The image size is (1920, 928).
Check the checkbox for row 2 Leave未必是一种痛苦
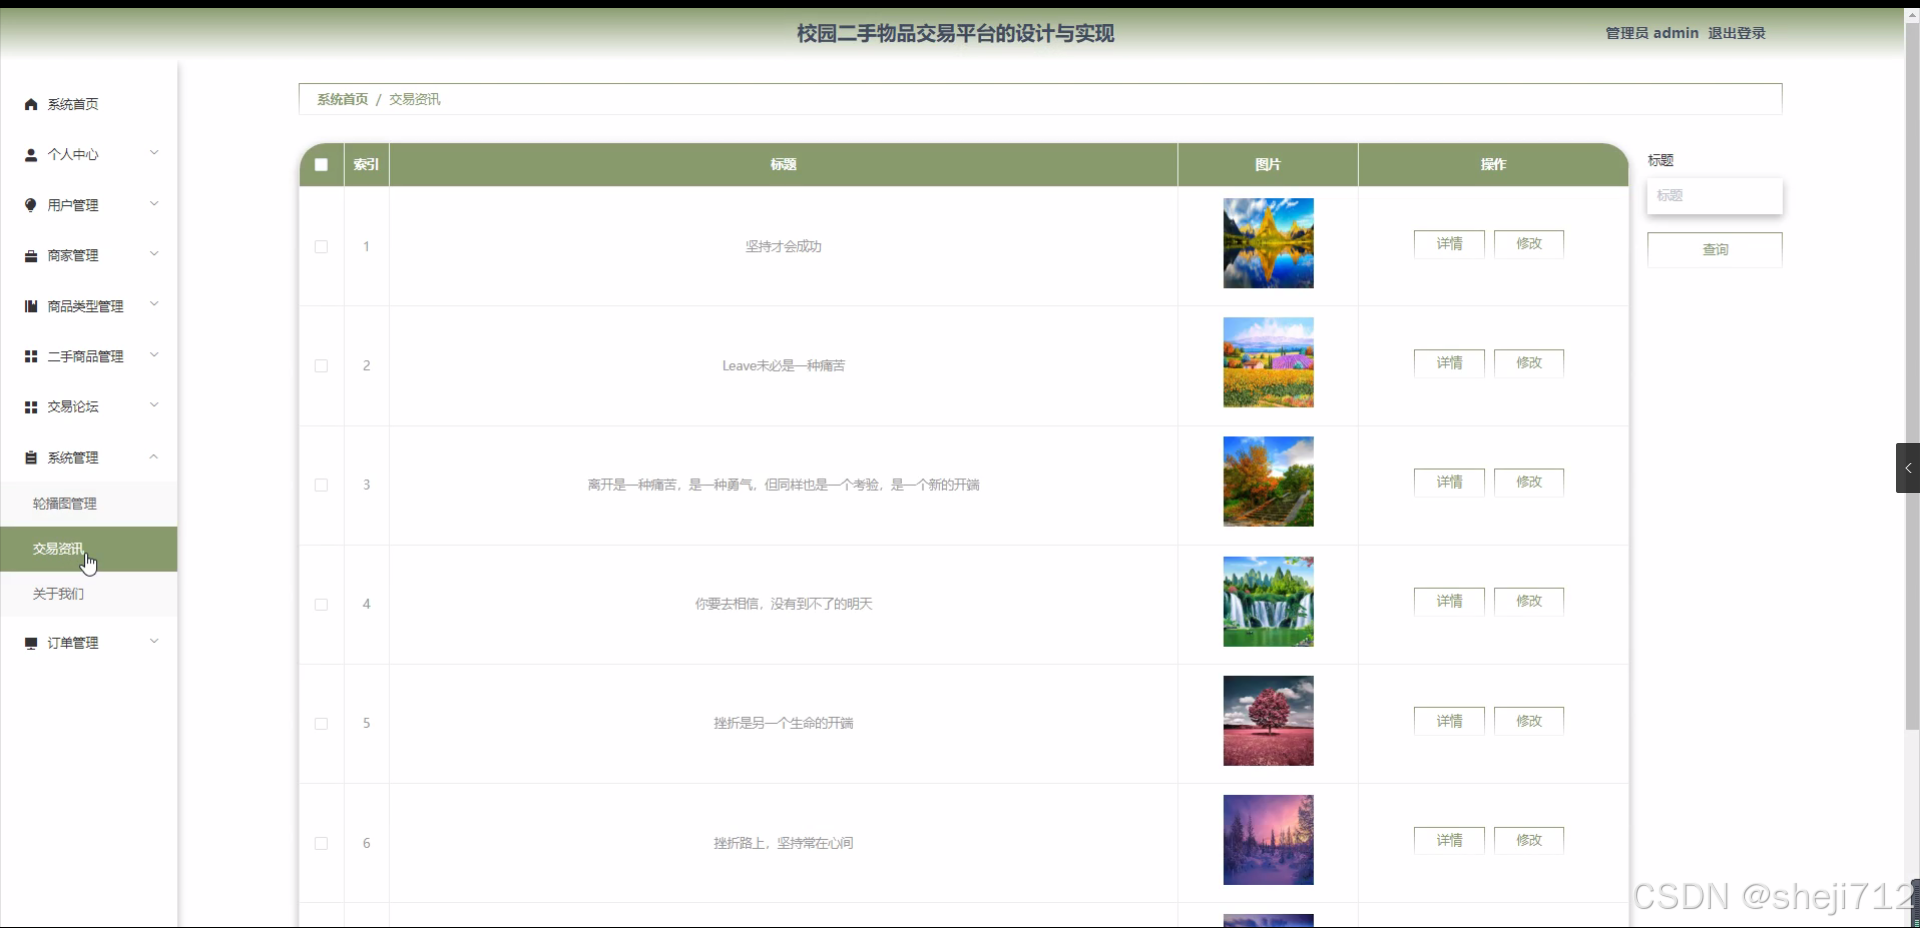pos(321,366)
